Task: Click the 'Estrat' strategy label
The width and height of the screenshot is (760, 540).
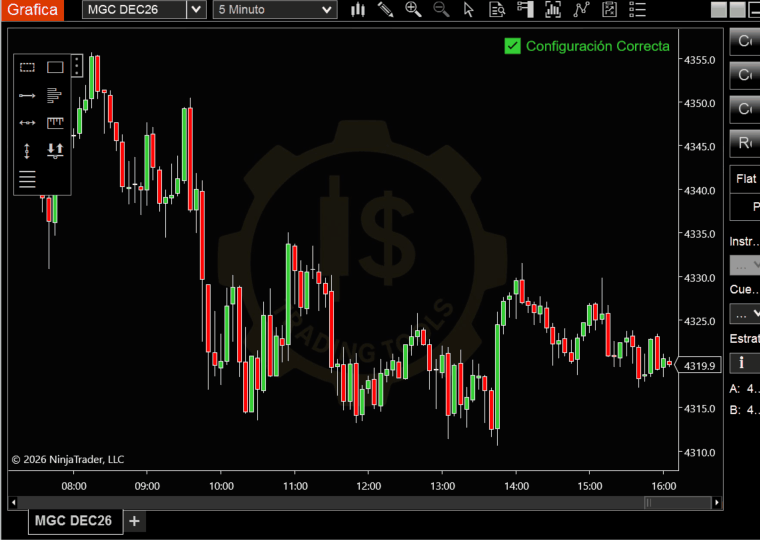Action: tap(744, 338)
